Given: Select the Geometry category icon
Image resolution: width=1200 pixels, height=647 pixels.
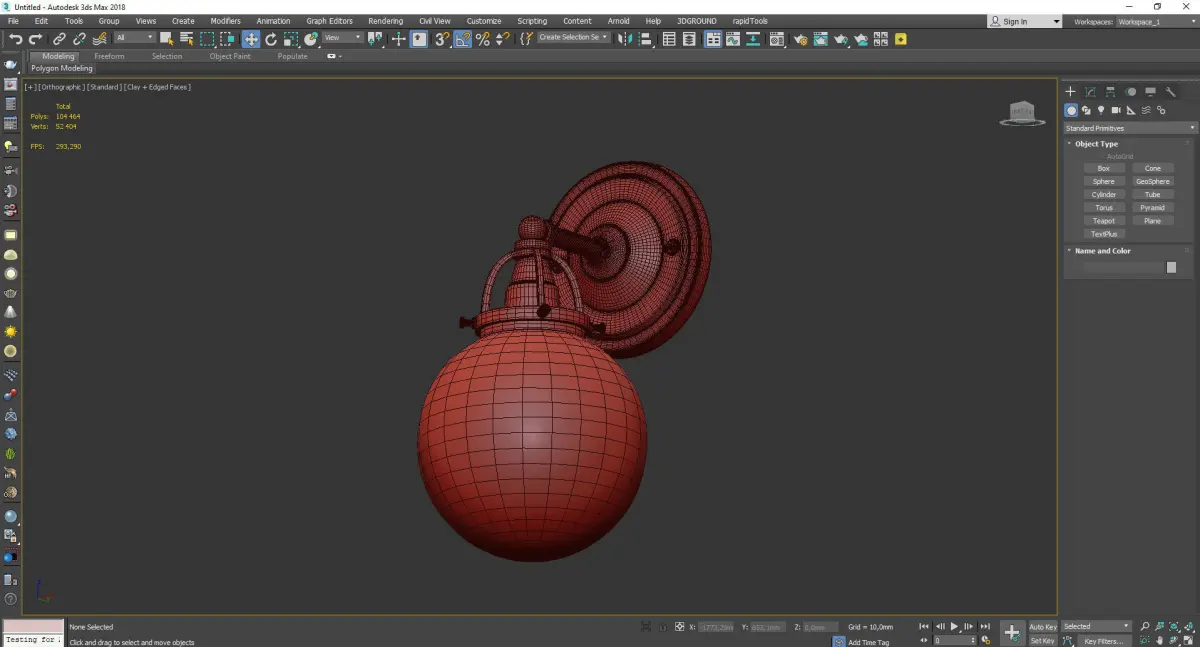Looking at the screenshot, I should tap(1071, 110).
